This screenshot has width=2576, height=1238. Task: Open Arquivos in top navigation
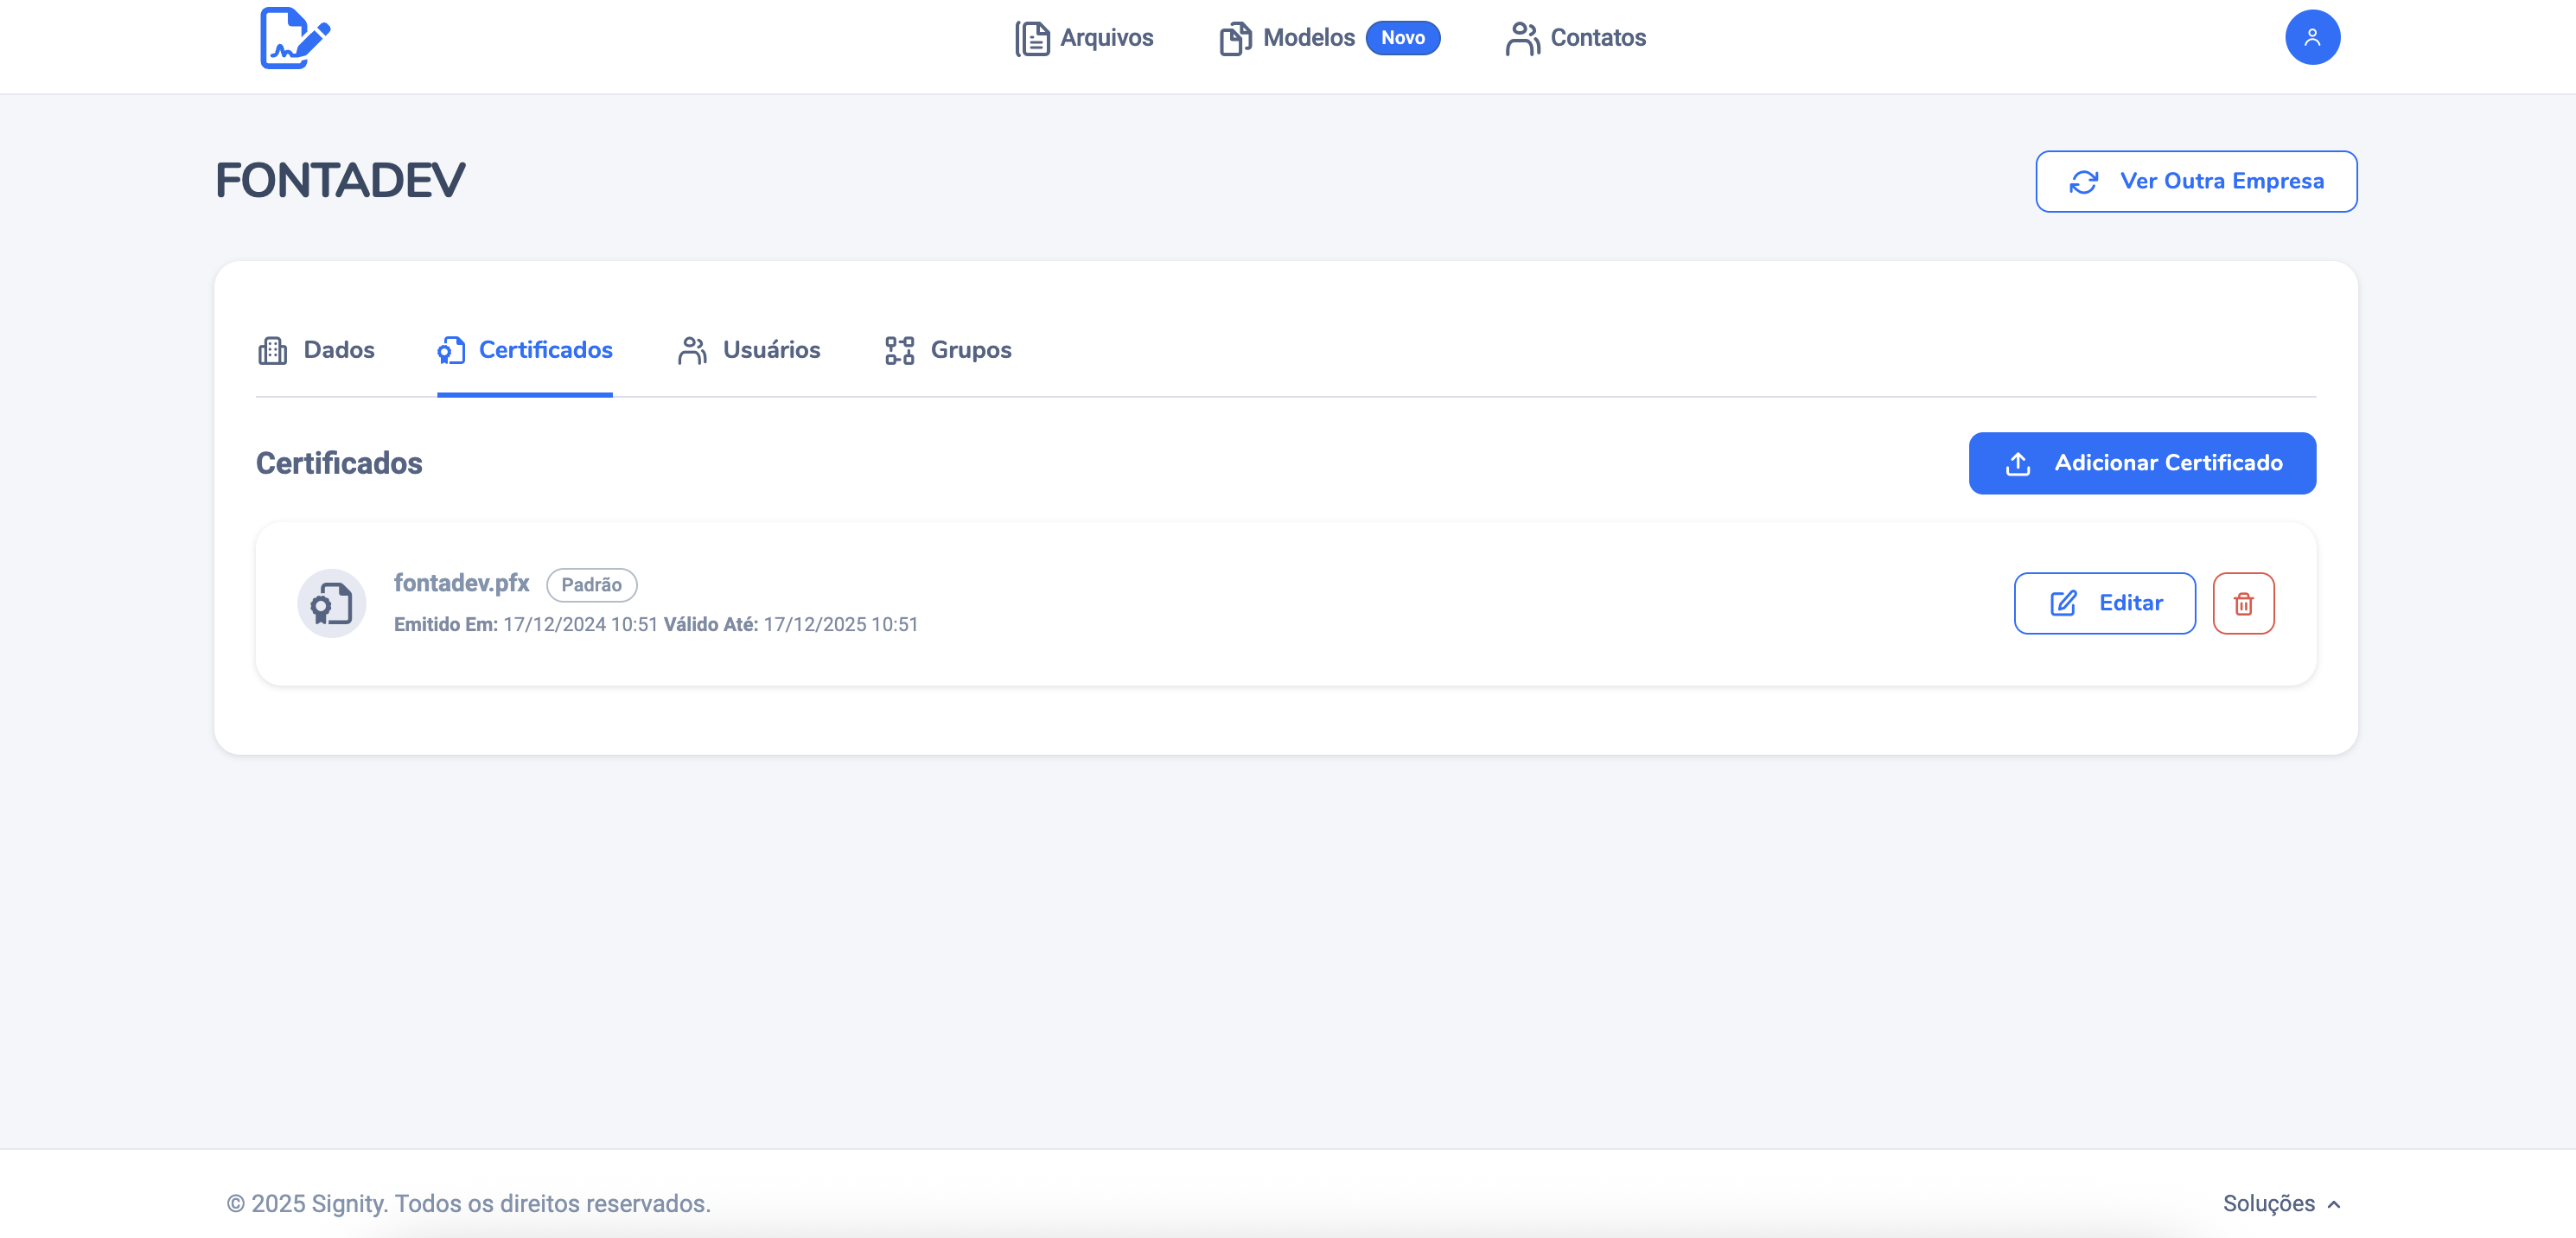pos(1084,38)
